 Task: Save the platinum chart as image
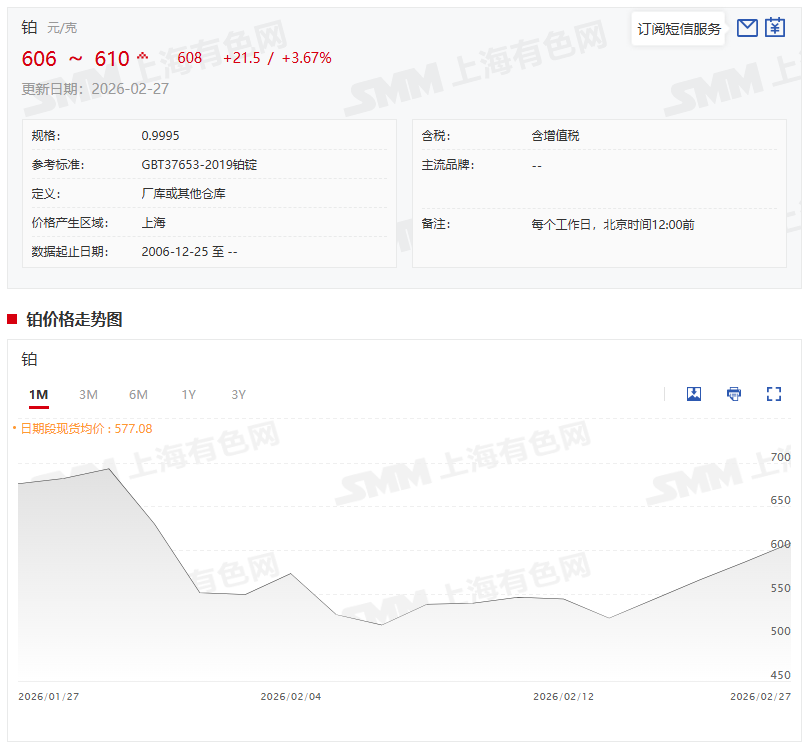pos(694,394)
